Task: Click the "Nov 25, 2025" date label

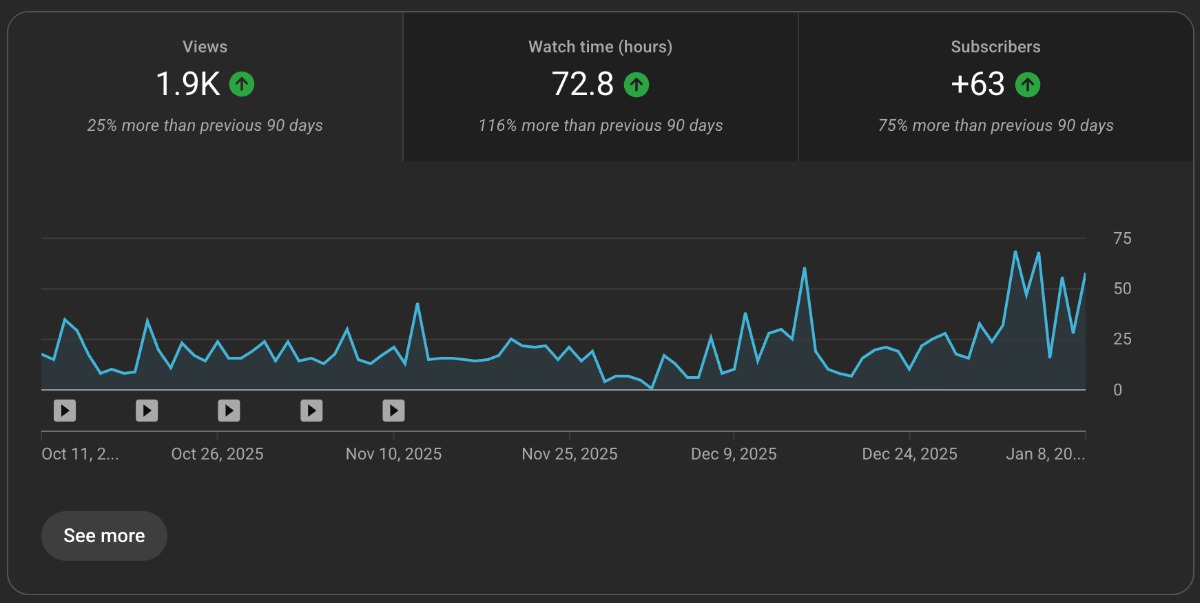Action: click(570, 454)
